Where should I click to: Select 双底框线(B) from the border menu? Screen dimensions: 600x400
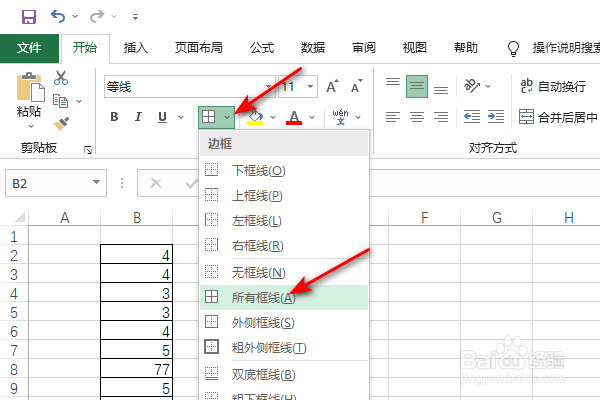click(284, 375)
